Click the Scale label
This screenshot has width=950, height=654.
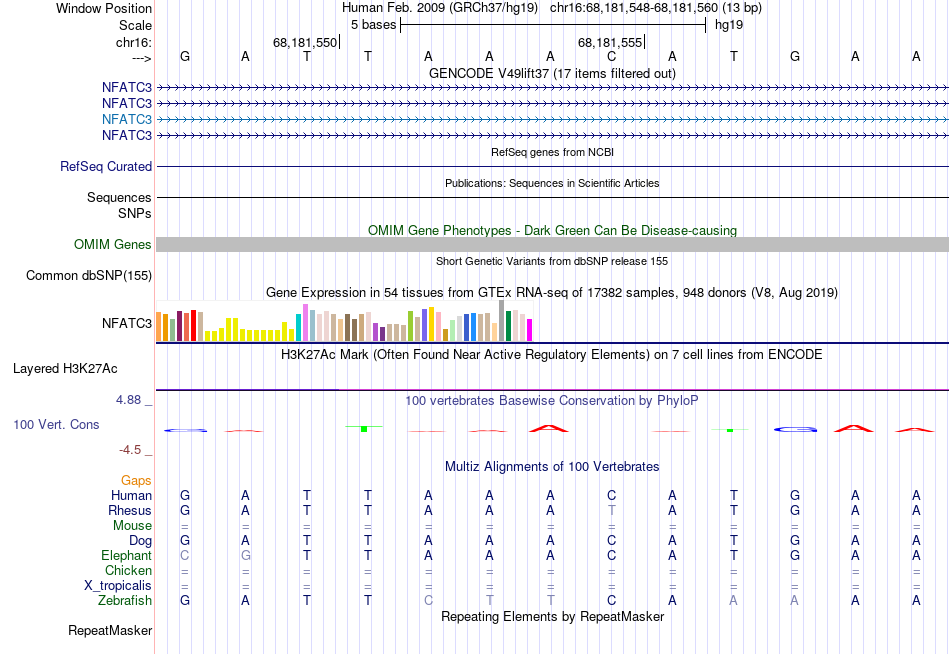click(x=135, y=25)
